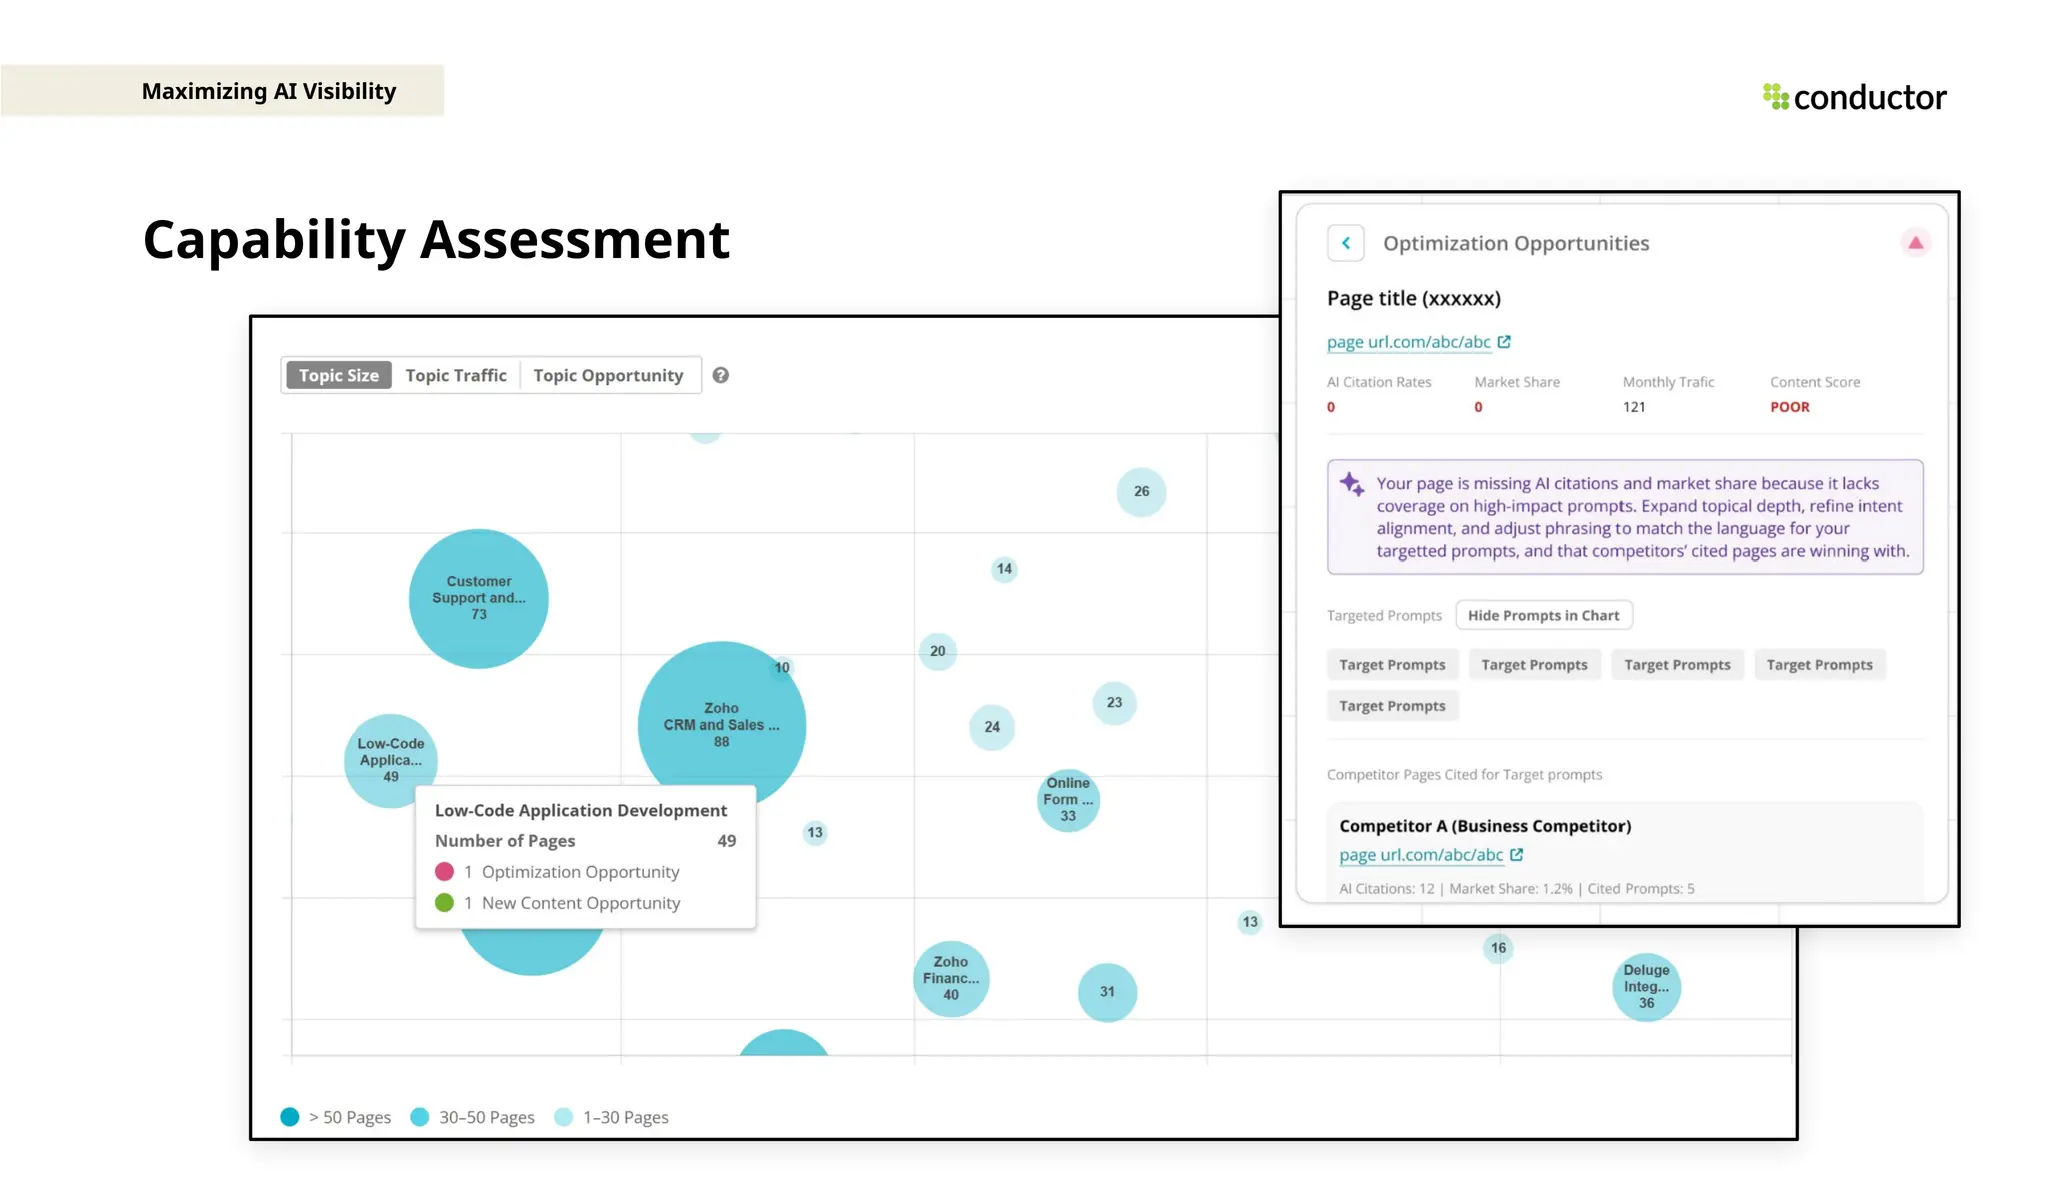Click the New Content Opportunity tooltip row
This screenshot has width=2048, height=1182.
585,903
